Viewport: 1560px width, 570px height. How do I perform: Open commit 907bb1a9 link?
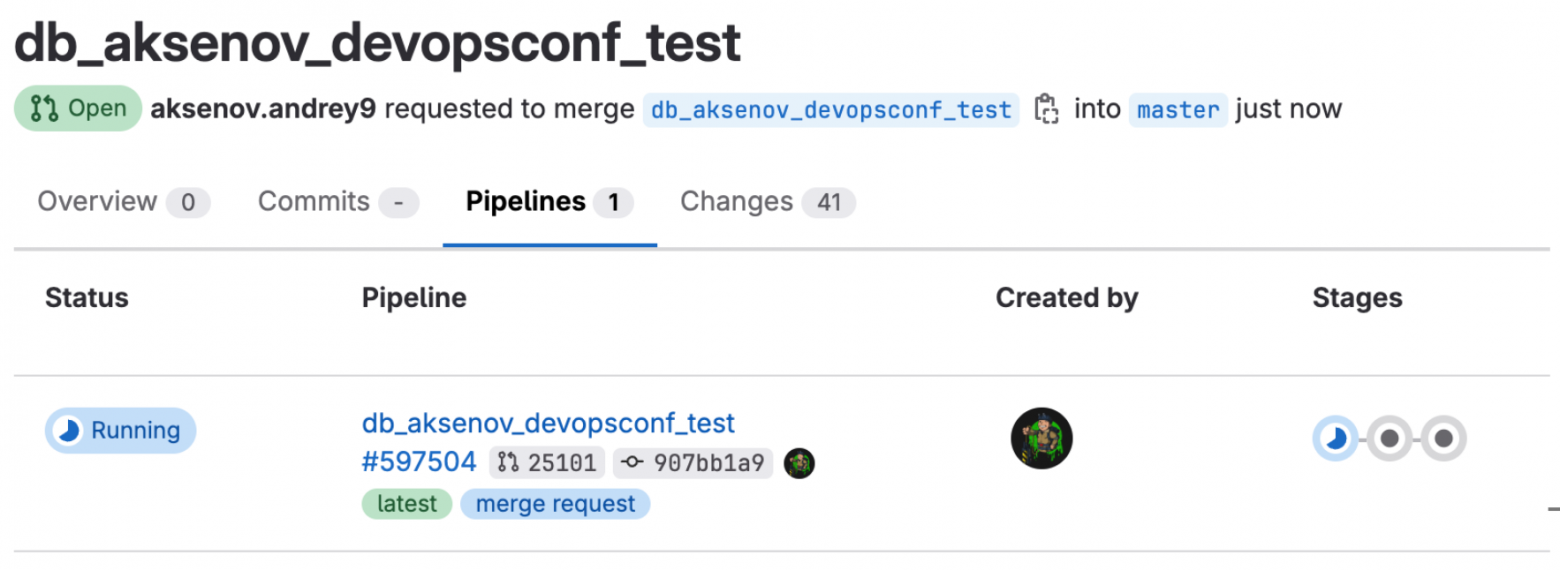click(x=693, y=463)
